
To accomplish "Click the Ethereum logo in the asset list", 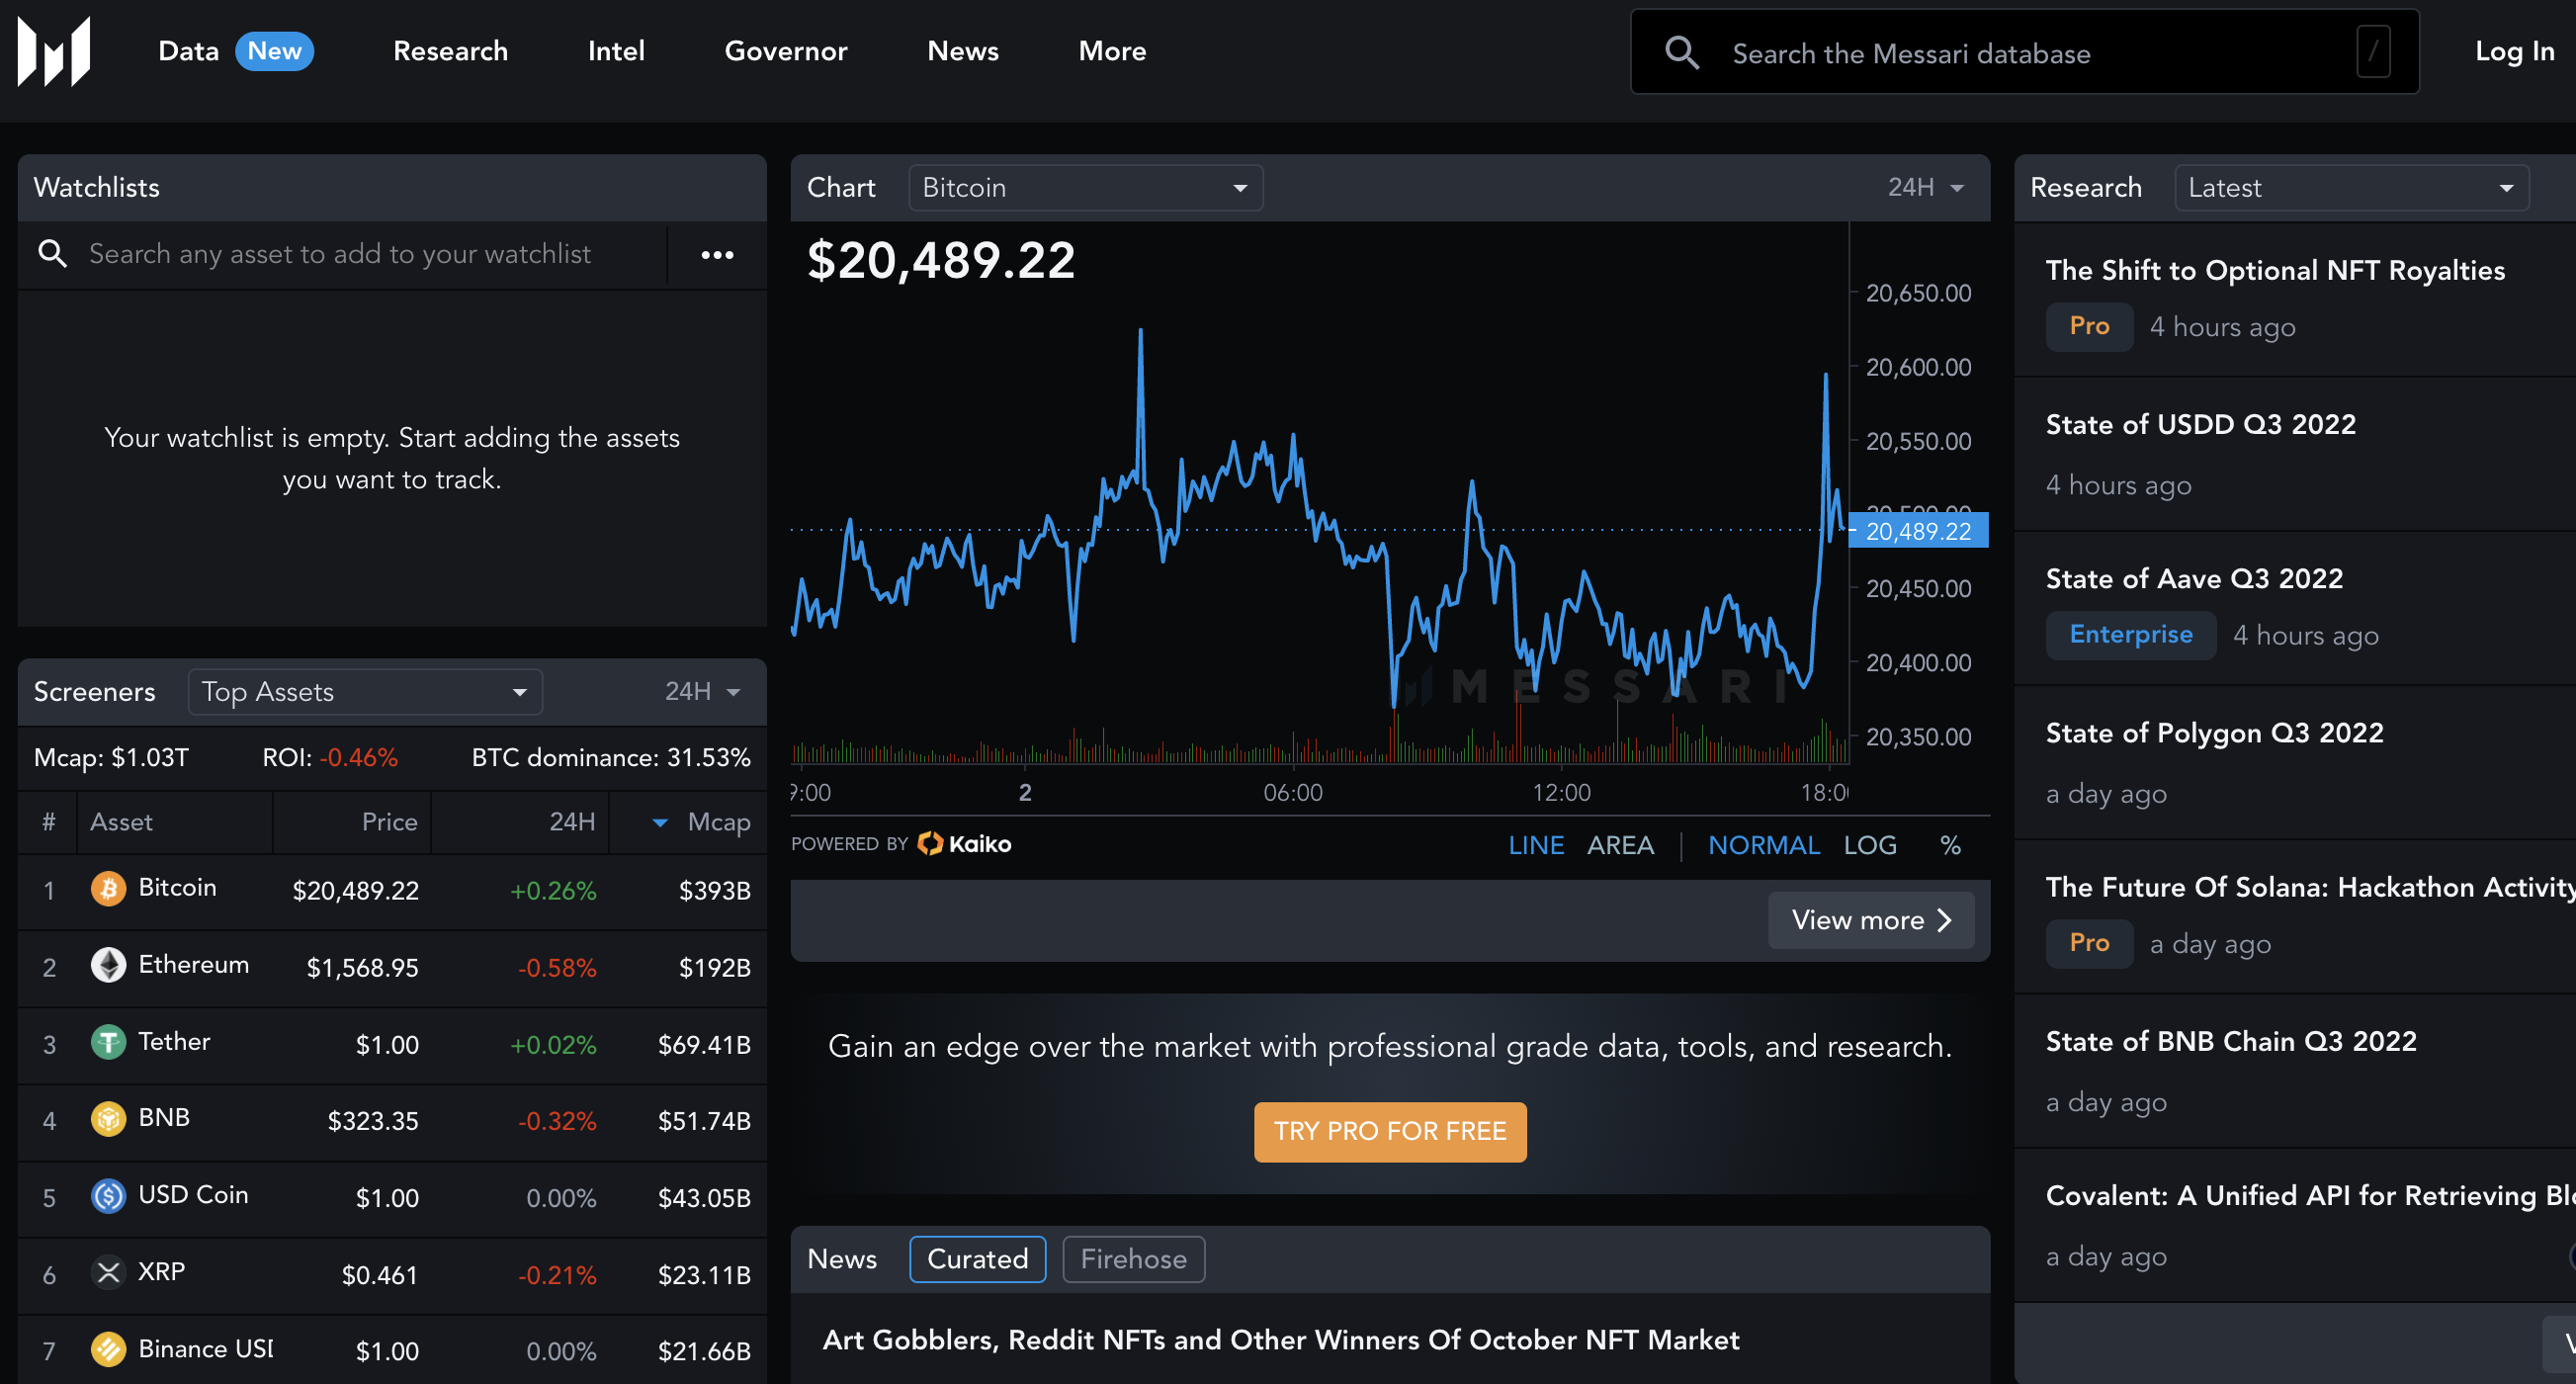I will coord(108,966).
